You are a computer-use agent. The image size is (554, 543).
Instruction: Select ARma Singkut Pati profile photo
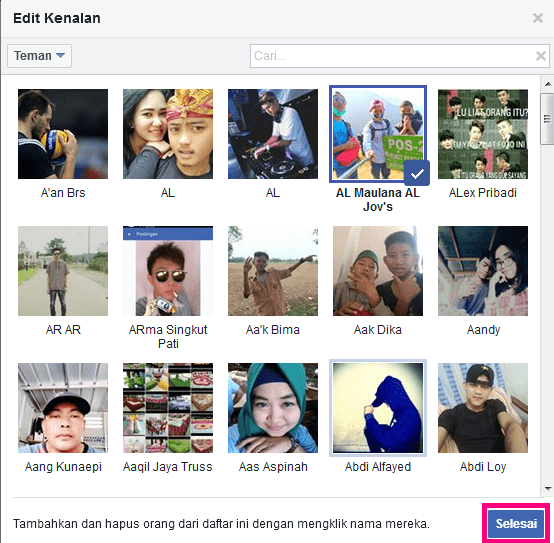click(168, 271)
